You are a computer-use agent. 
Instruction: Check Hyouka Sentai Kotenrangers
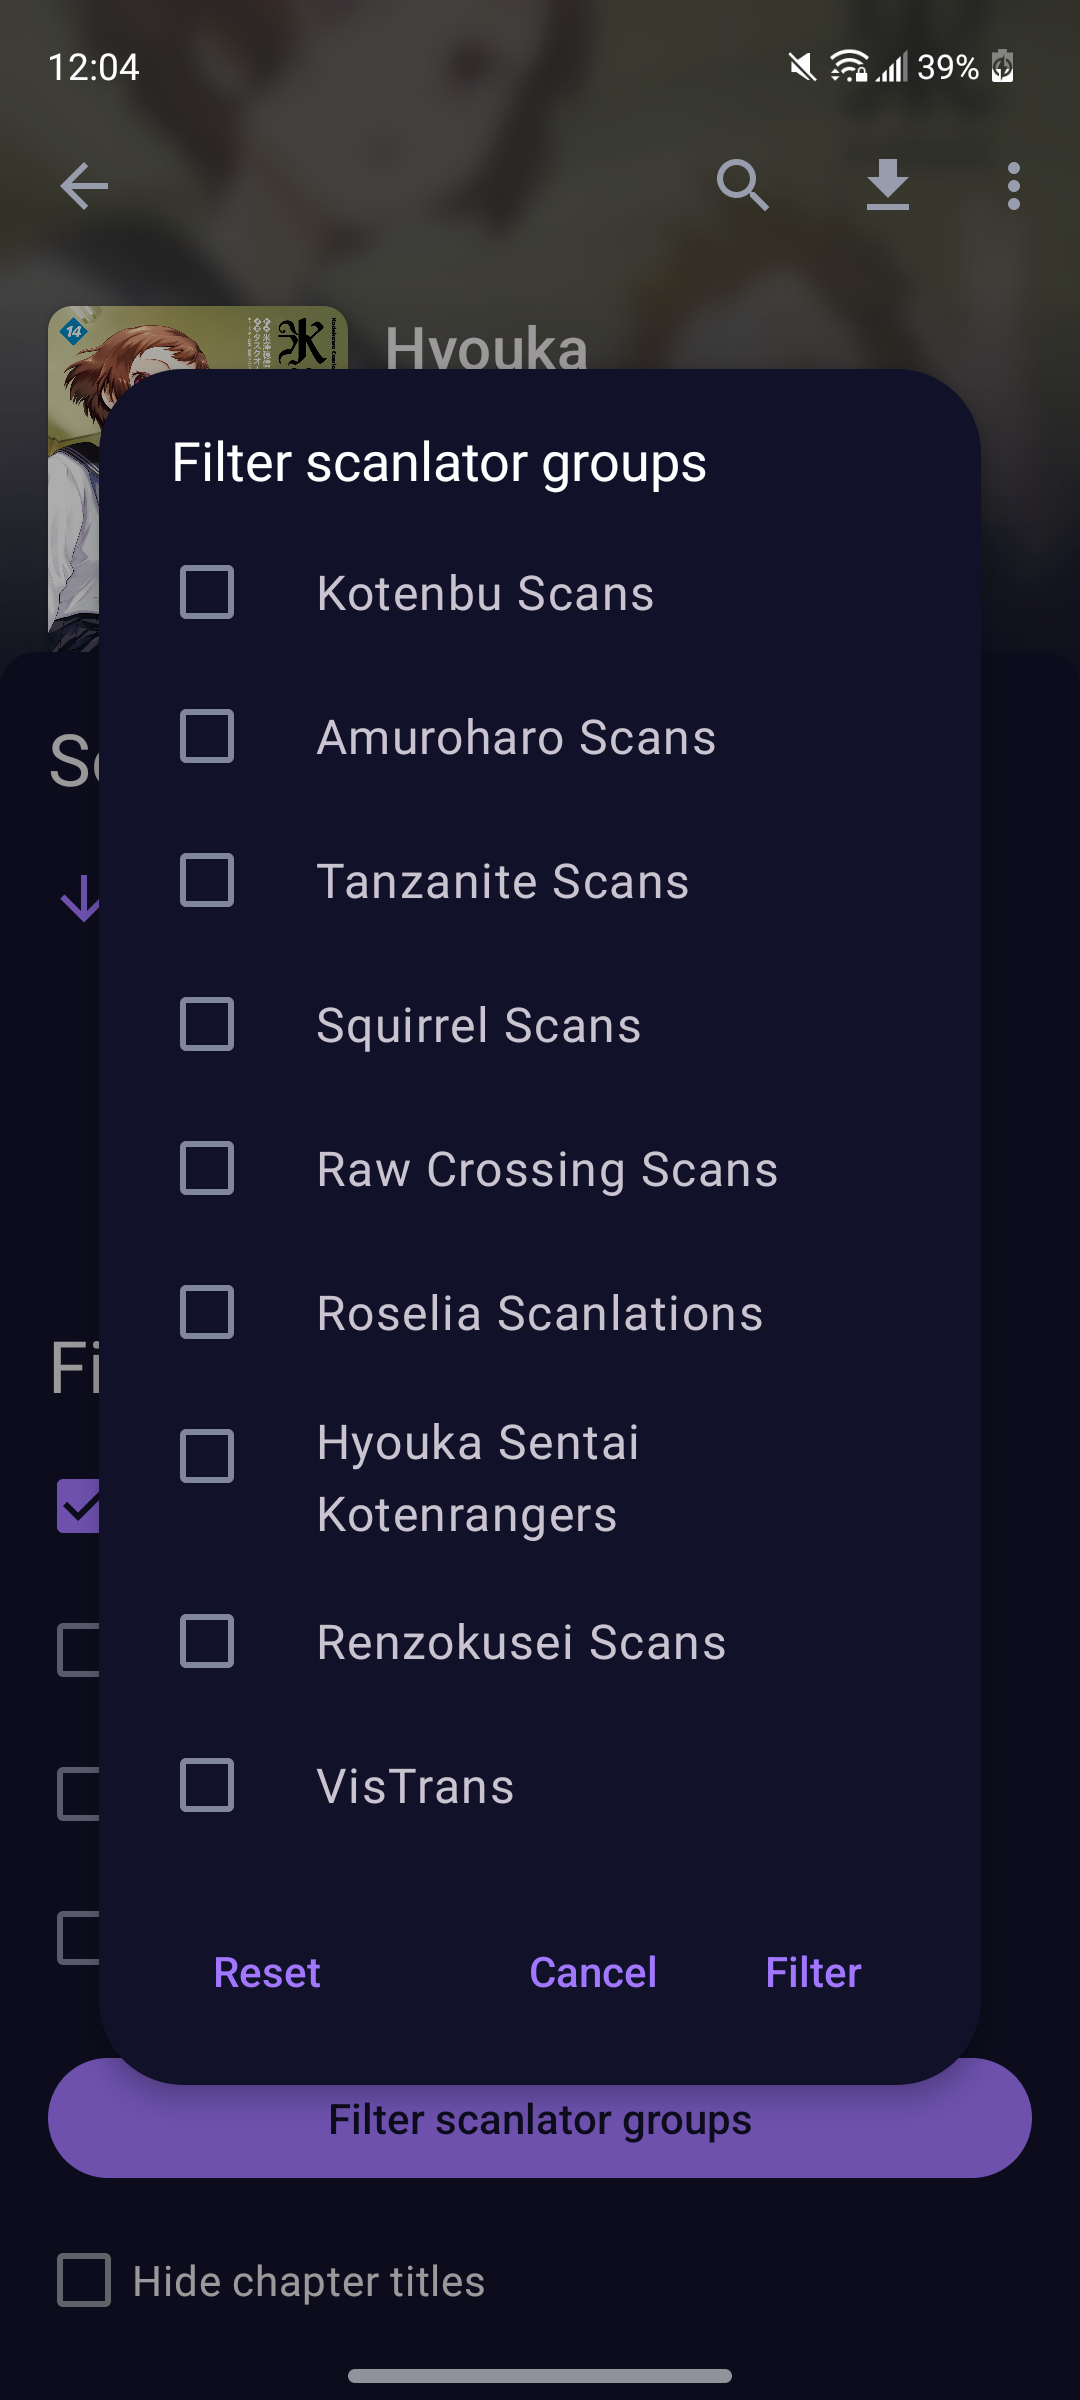pyautogui.click(x=206, y=1457)
